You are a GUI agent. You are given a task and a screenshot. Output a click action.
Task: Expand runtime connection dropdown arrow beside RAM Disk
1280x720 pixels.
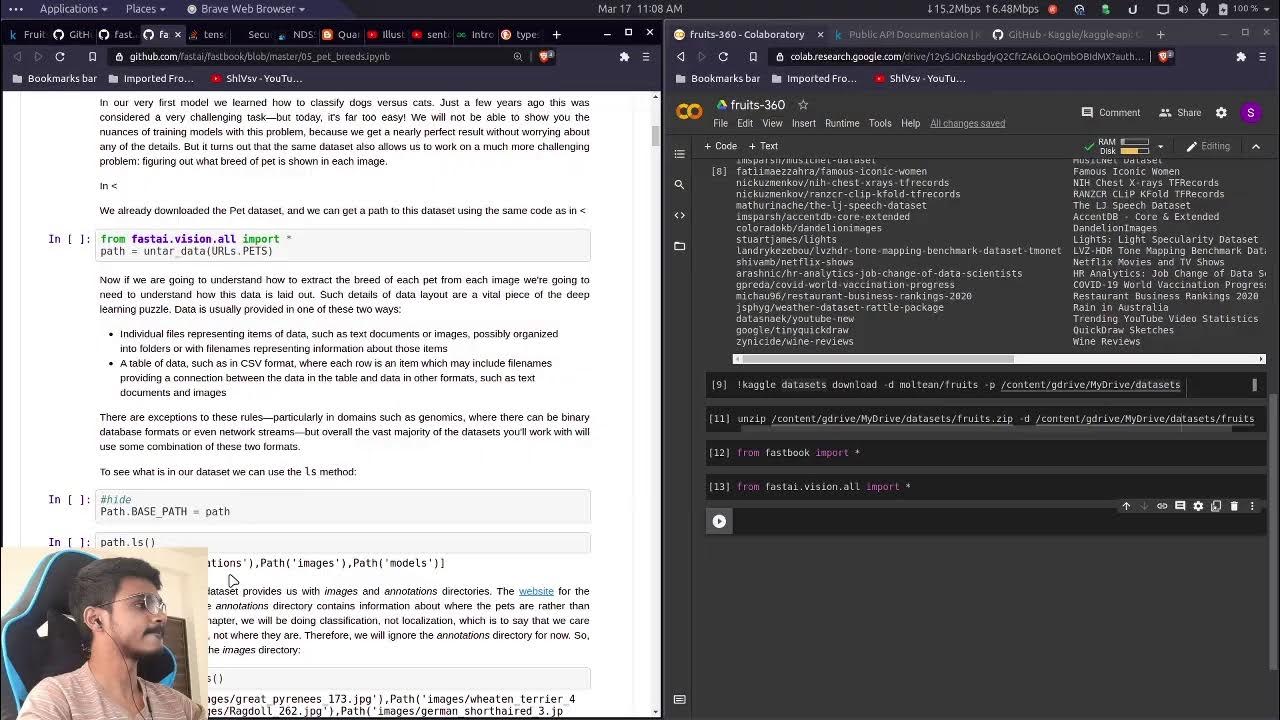point(1160,147)
